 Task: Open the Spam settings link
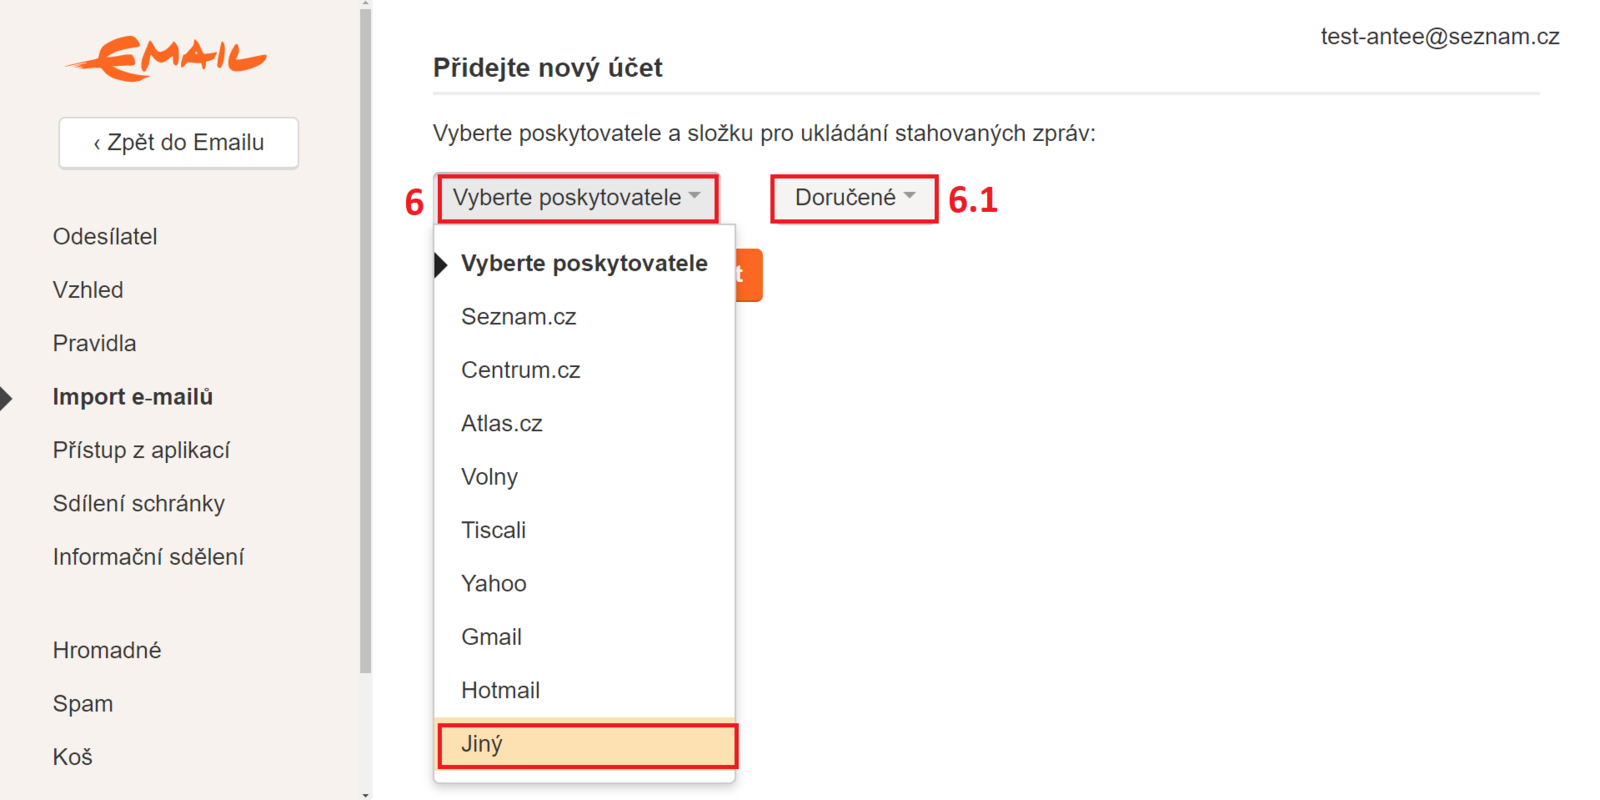click(x=83, y=704)
